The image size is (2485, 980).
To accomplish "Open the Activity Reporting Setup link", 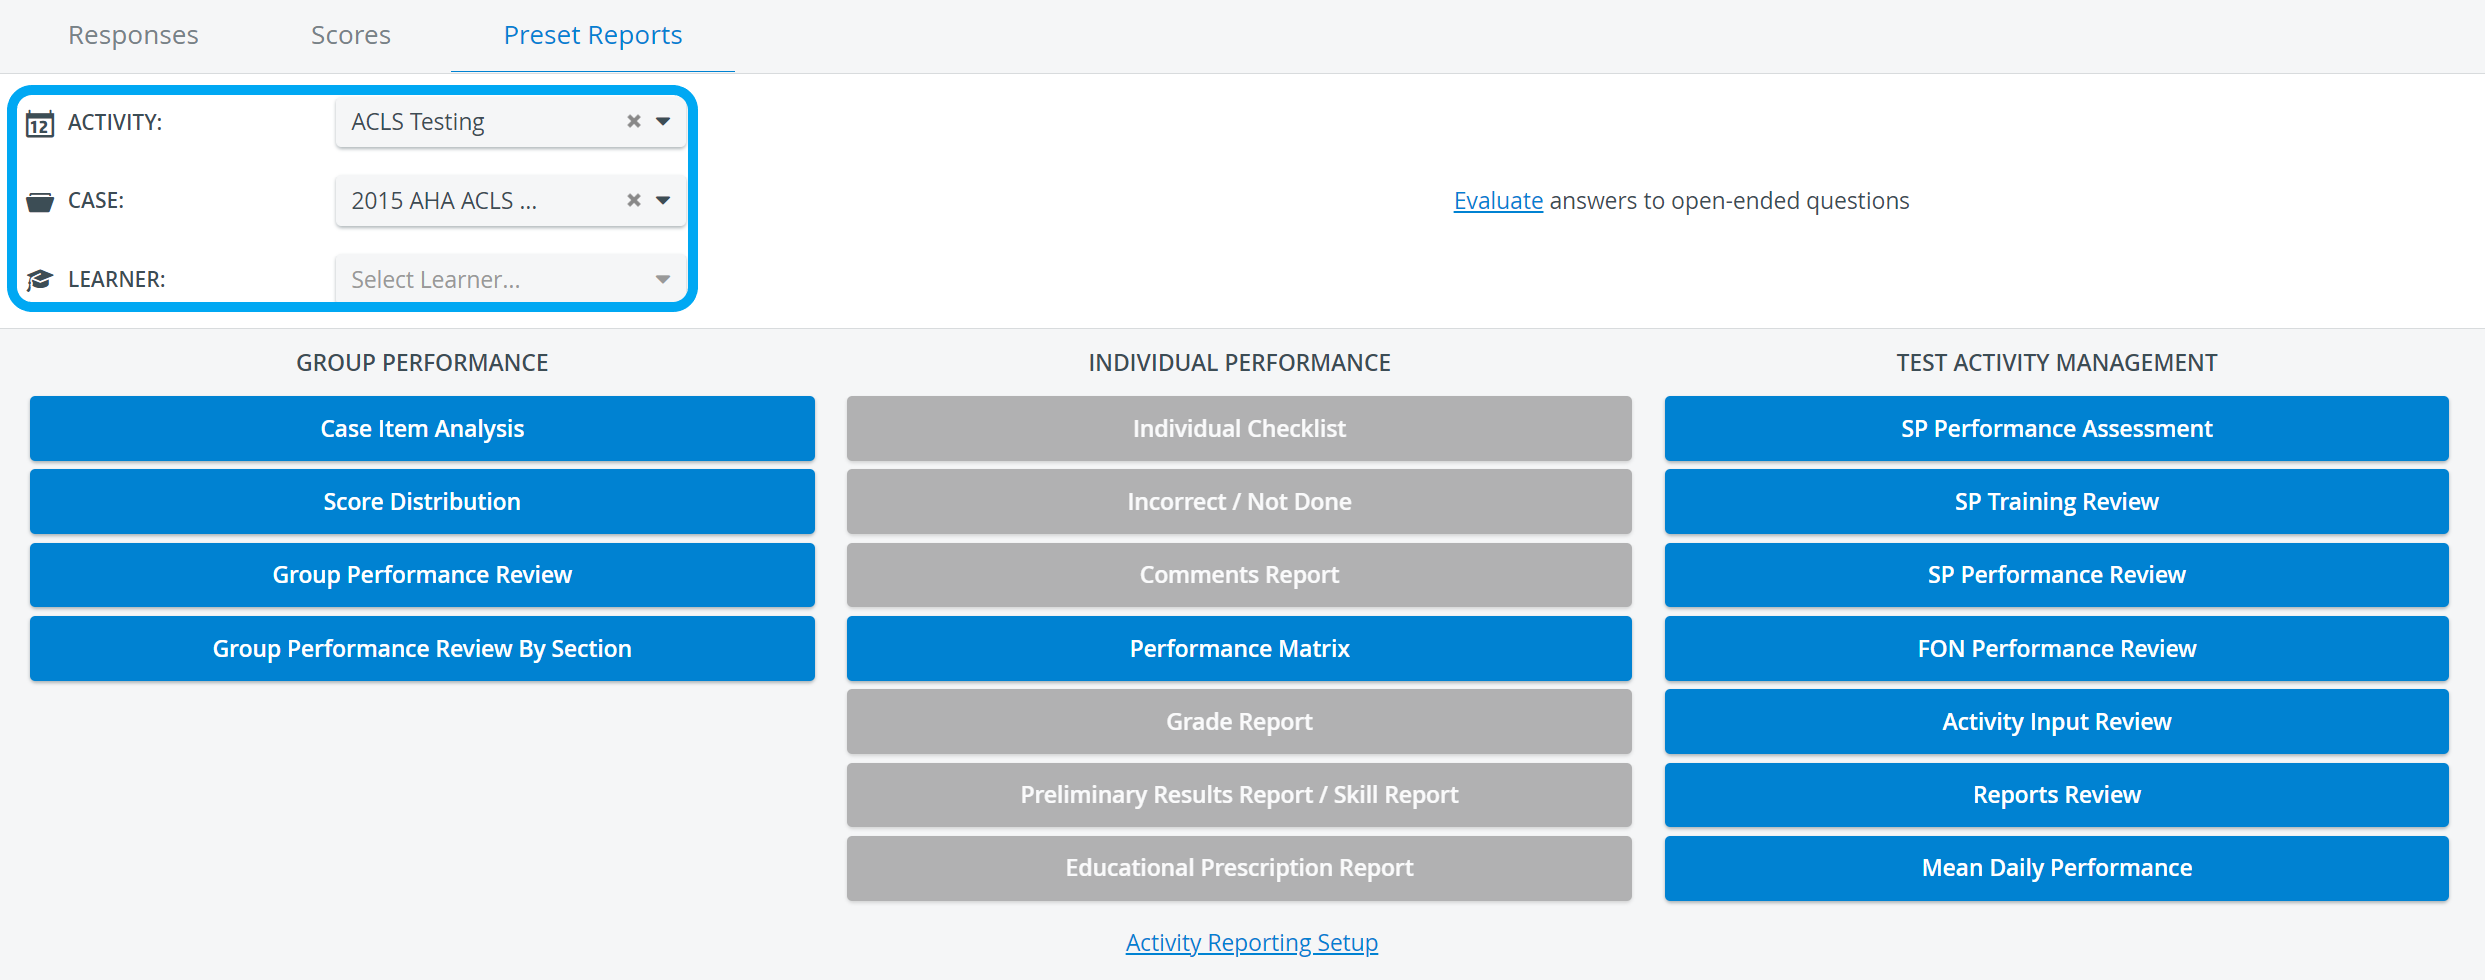I will (x=1252, y=943).
